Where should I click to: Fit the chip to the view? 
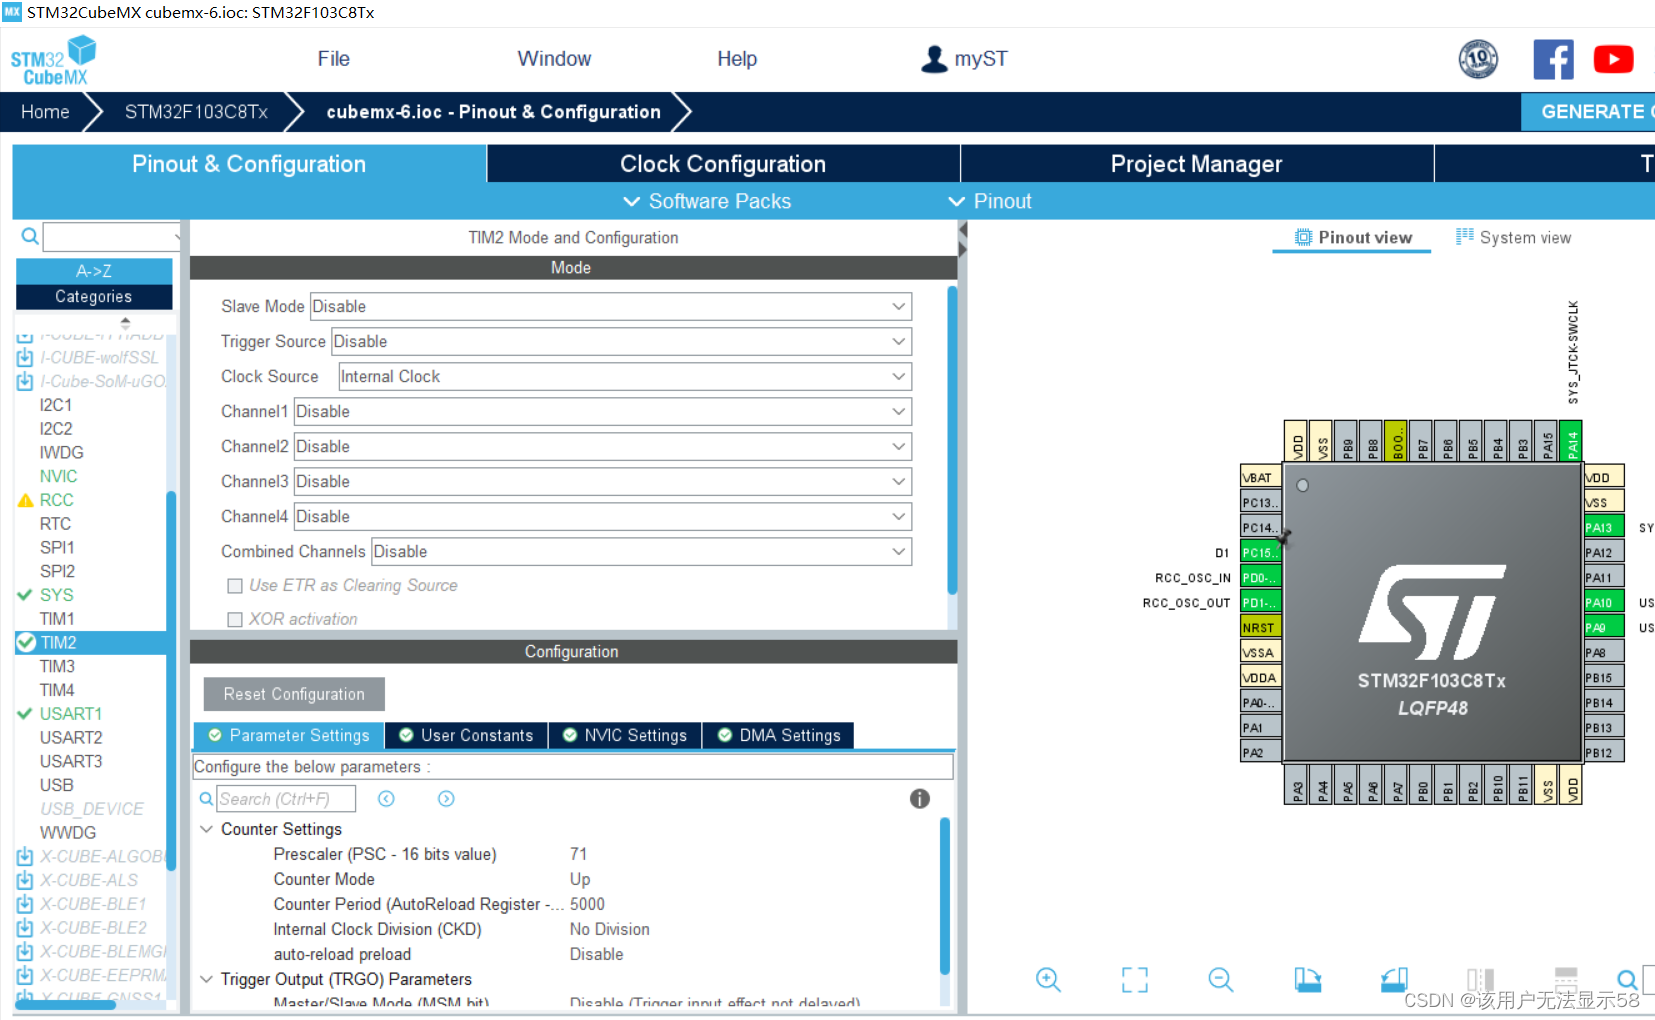click(1134, 979)
